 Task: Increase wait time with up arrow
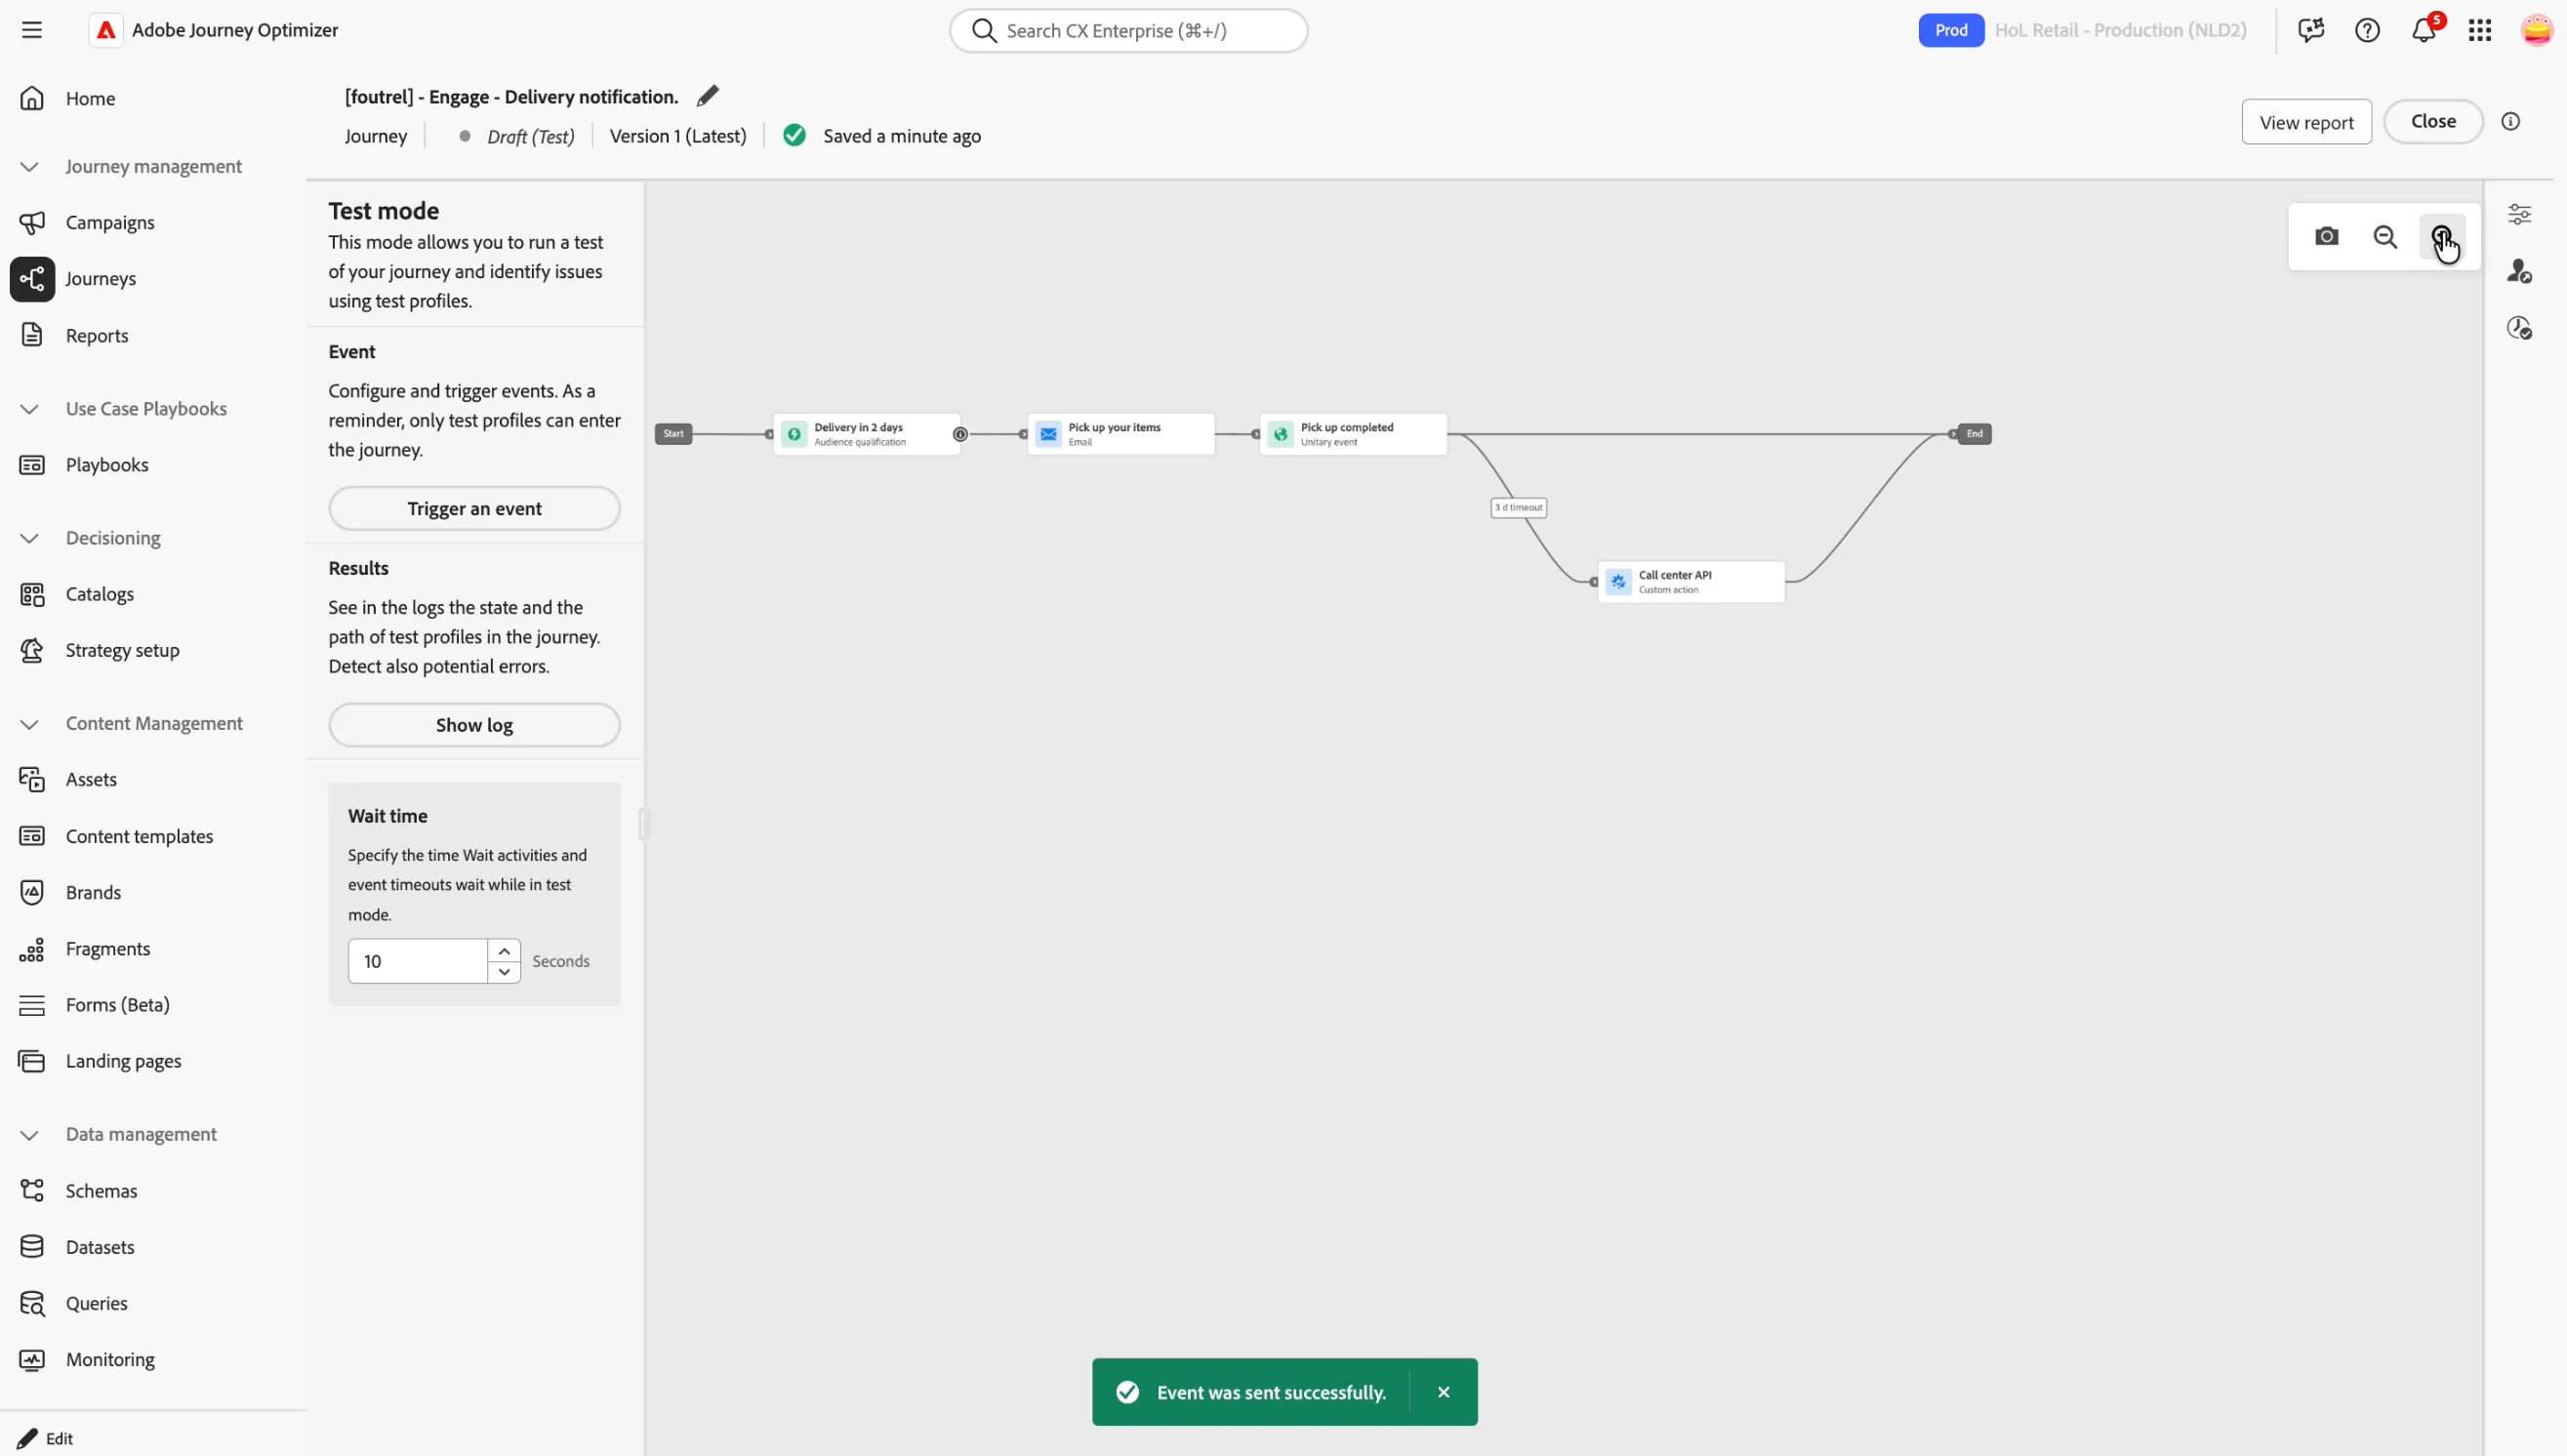504,951
